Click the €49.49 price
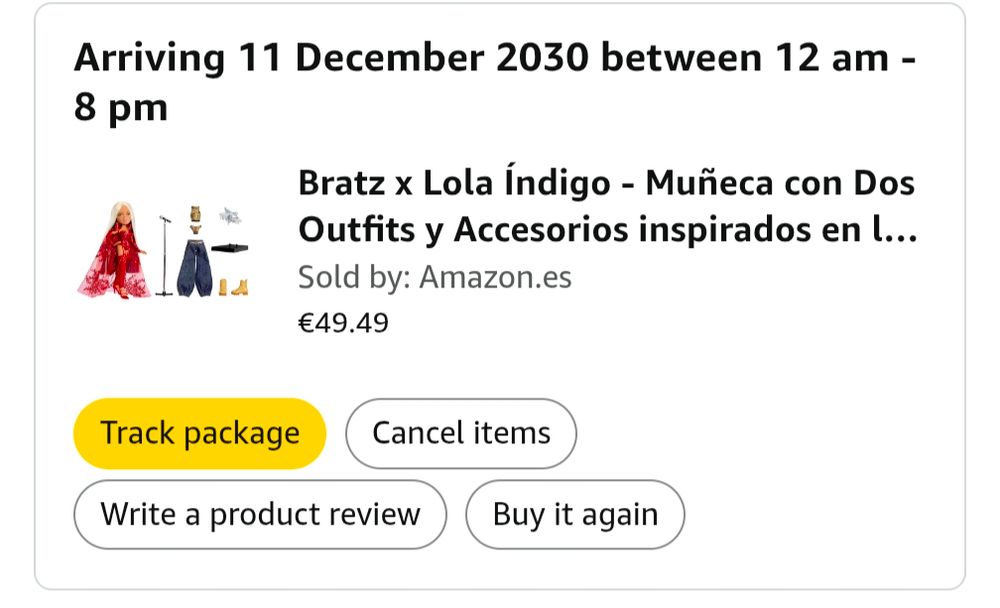The image size is (1000, 608). (x=343, y=323)
